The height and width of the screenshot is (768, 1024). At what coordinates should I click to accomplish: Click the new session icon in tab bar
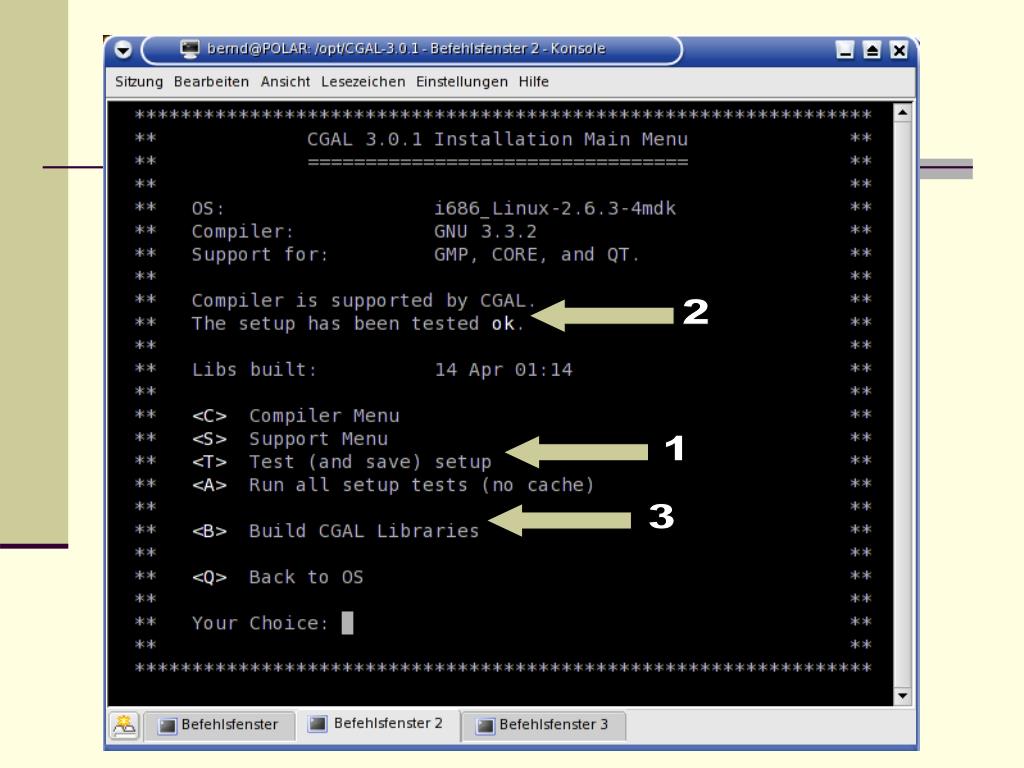click(124, 725)
